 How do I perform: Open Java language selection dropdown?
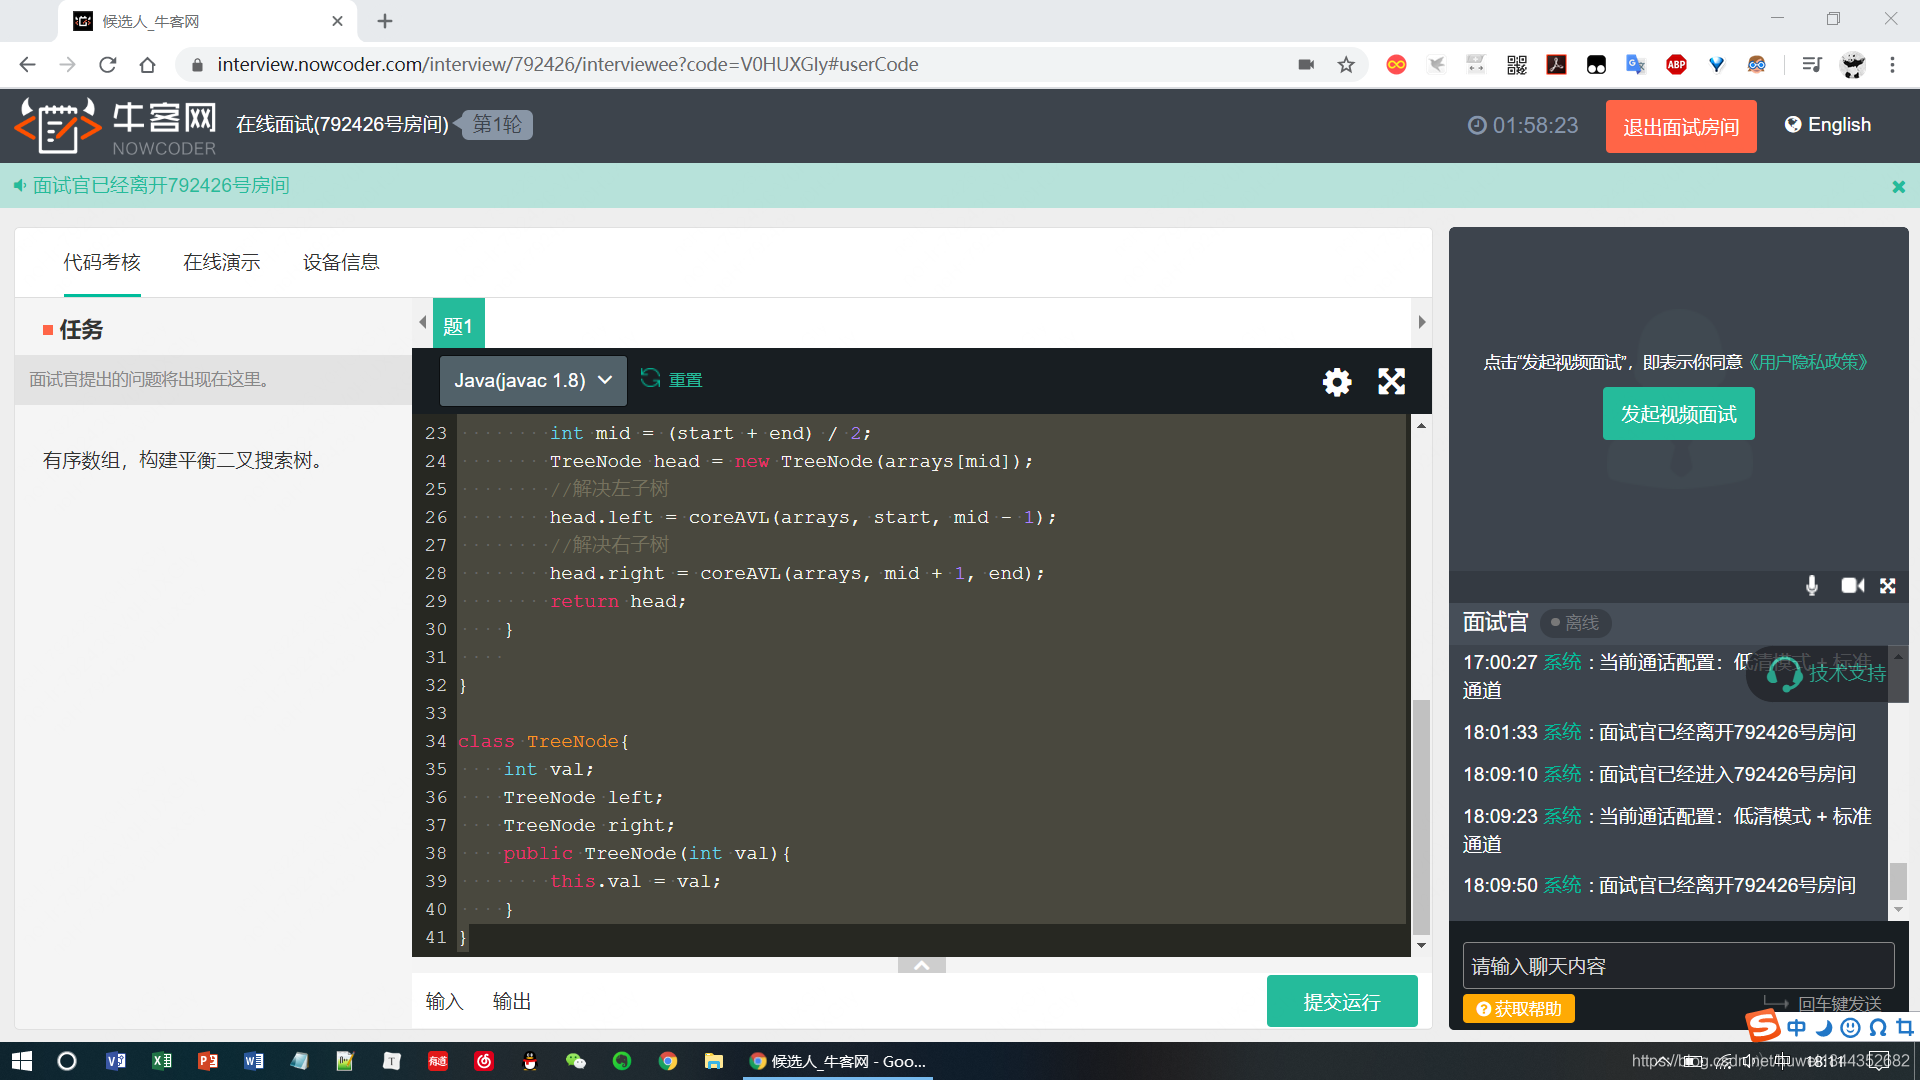tap(533, 381)
